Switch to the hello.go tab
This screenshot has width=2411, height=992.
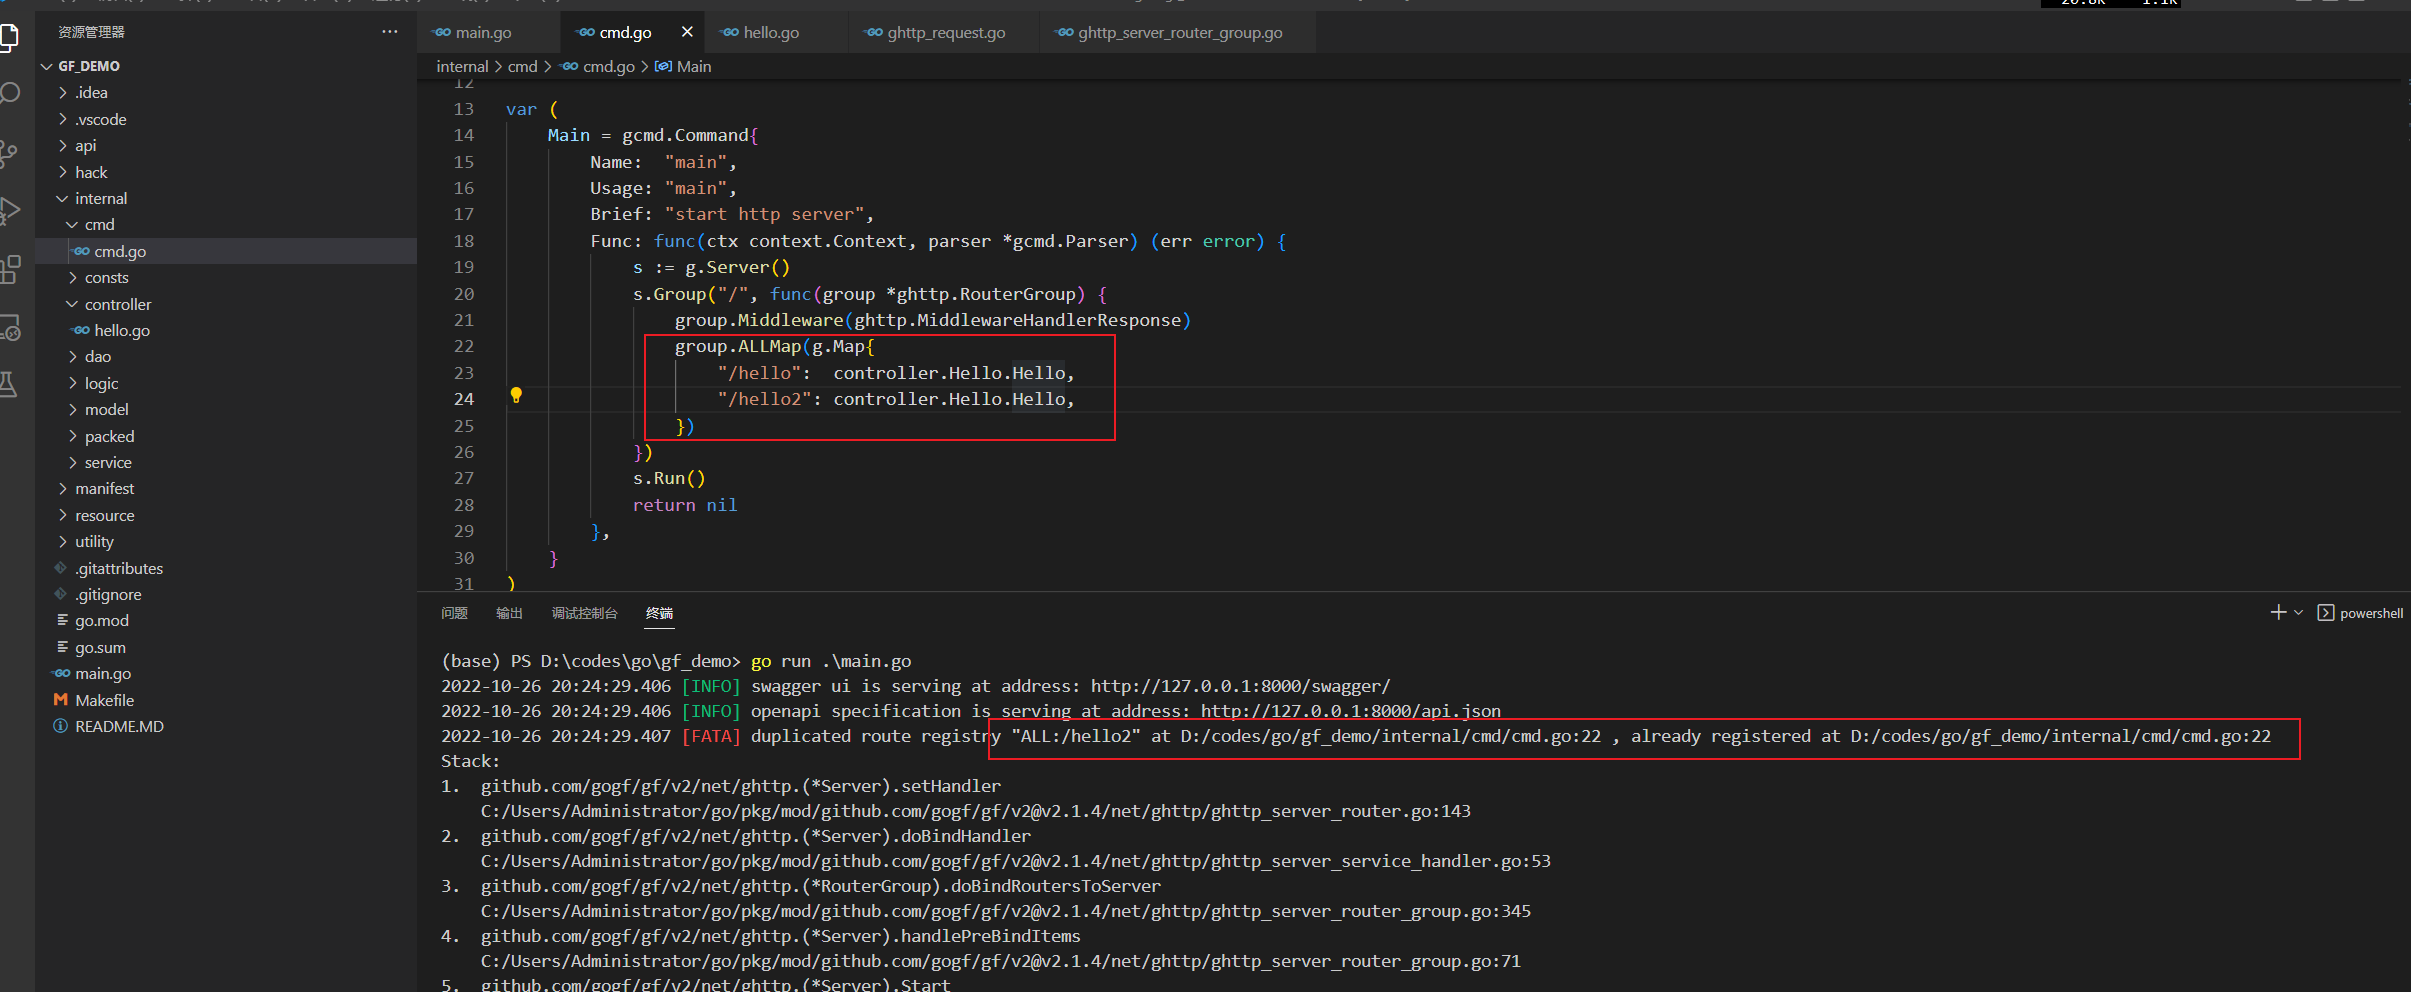[771, 32]
